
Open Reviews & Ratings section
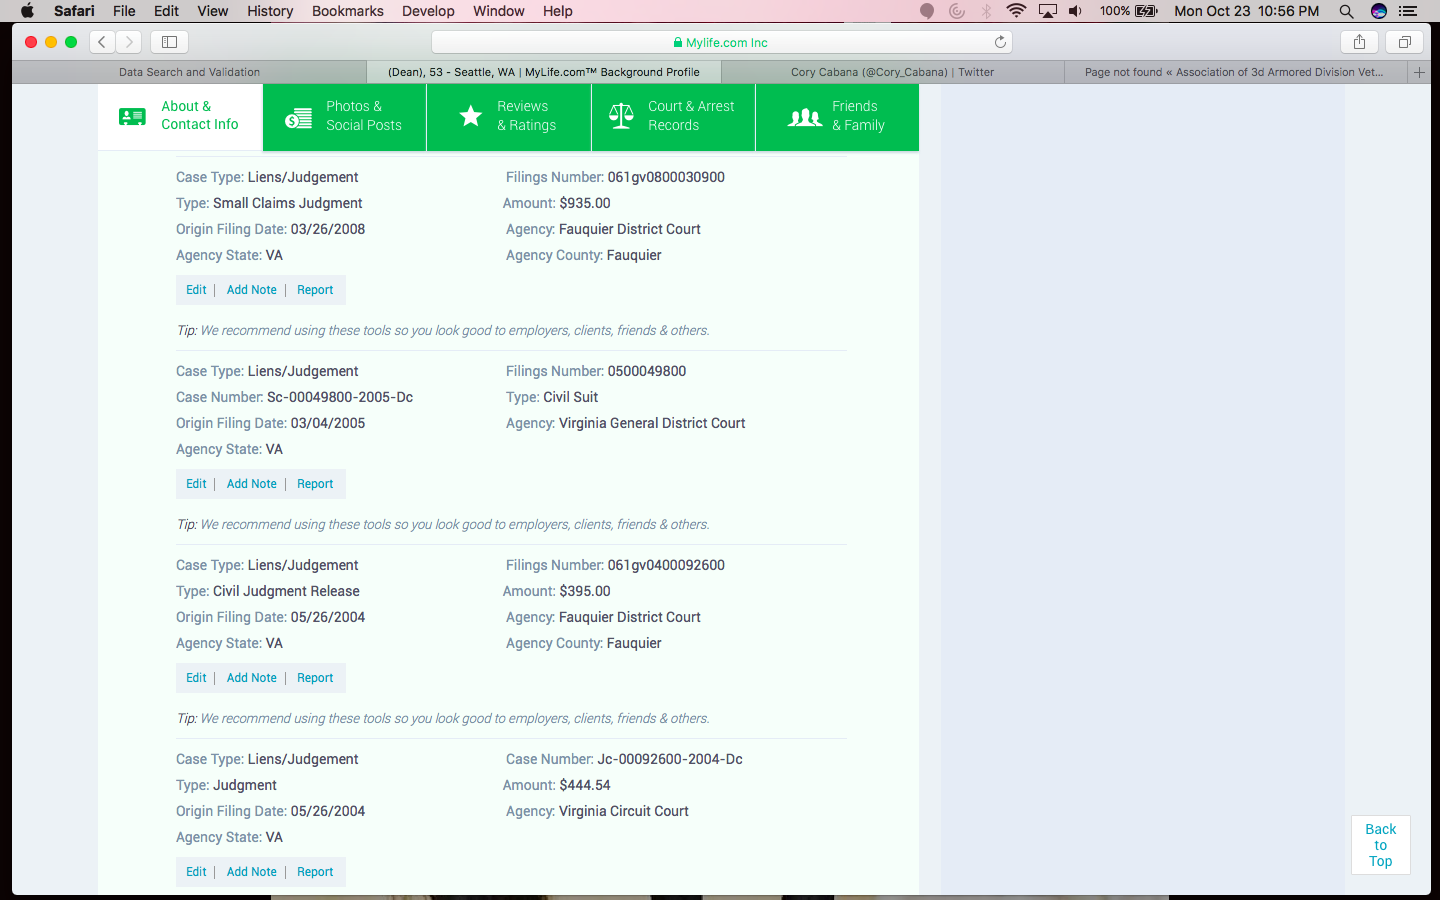tap(509, 116)
